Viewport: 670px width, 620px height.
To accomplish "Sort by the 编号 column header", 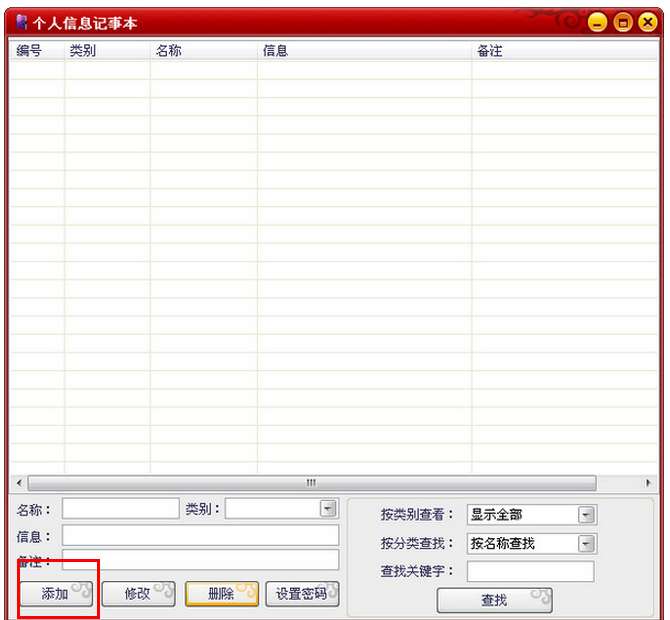I will 37,50.
